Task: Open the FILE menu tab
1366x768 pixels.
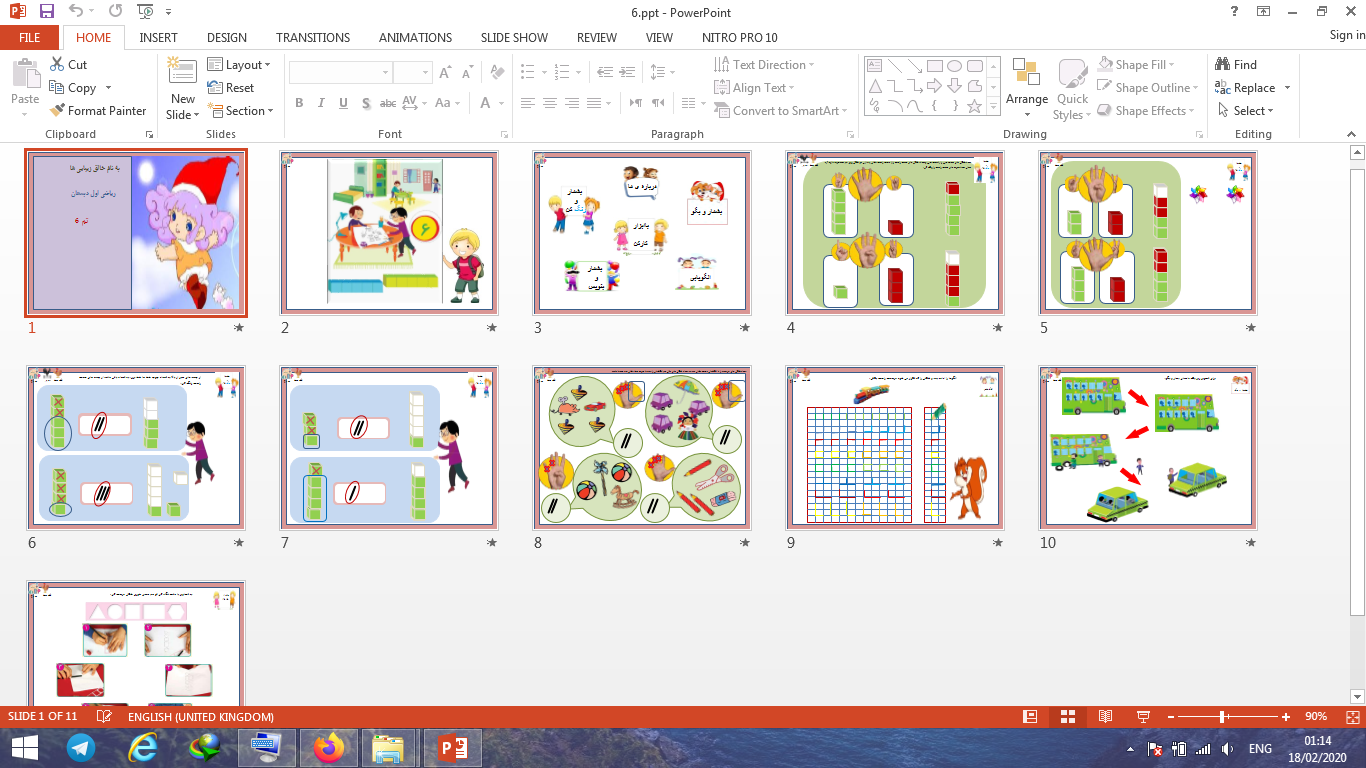Action: click(30, 37)
